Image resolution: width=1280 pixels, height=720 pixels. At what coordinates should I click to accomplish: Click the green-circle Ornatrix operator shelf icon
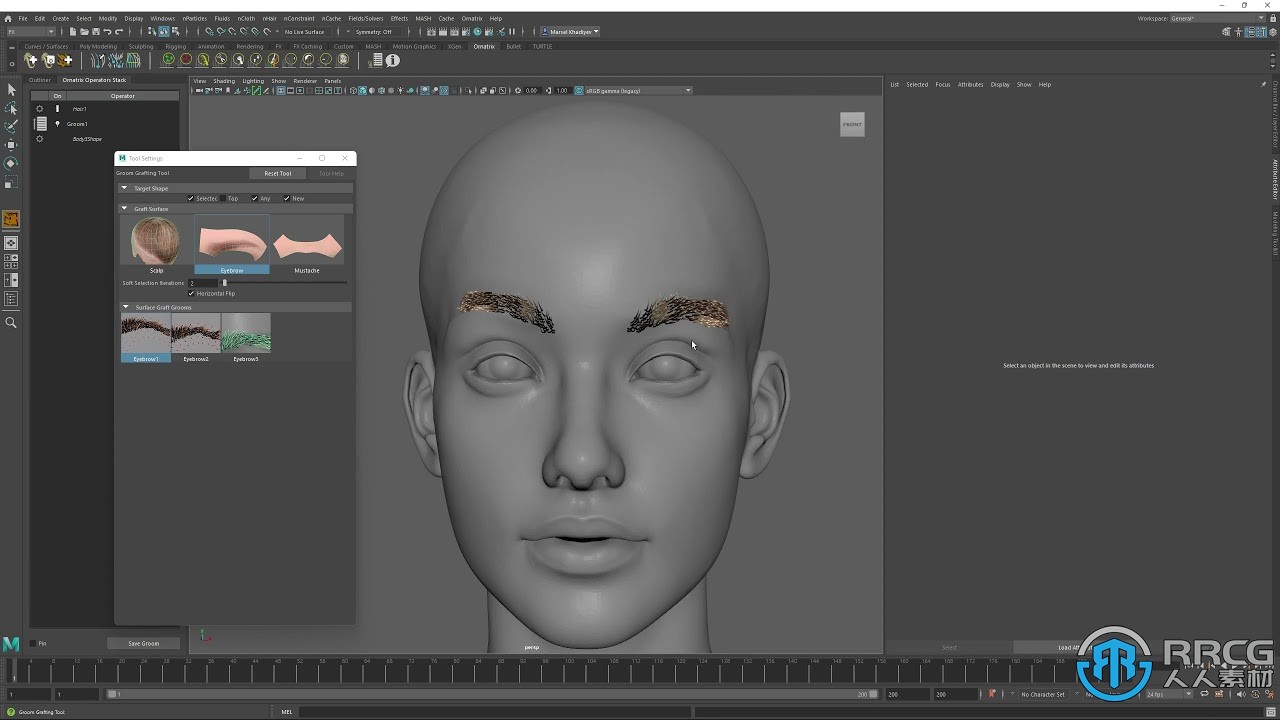tap(168, 60)
